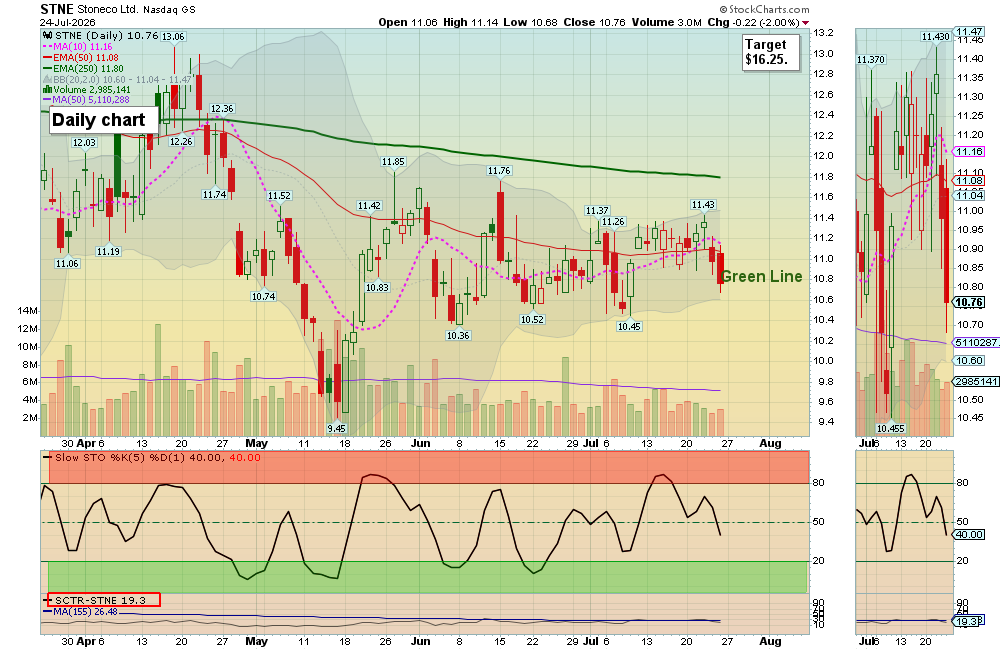Image resolution: width=1000 pixels, height=650 pixels.
Task: Click the 10.83 price label
Action: pyautogui.click(x=377, y=287)
